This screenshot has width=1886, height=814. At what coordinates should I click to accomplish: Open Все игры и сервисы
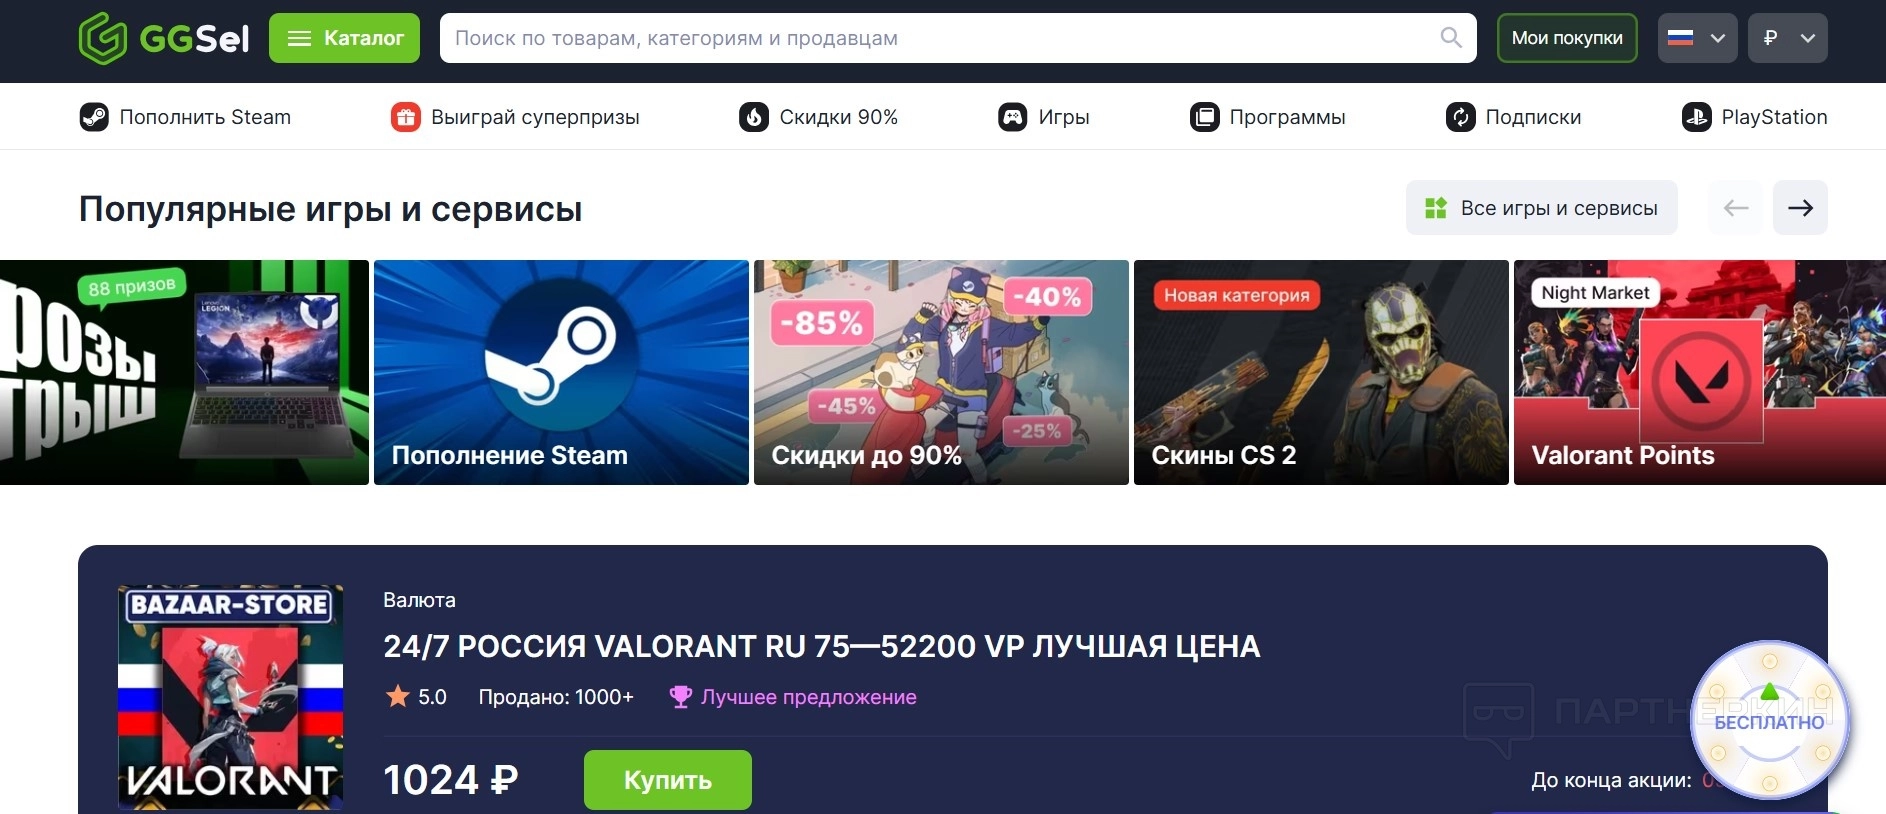[x=1541, y=208]
